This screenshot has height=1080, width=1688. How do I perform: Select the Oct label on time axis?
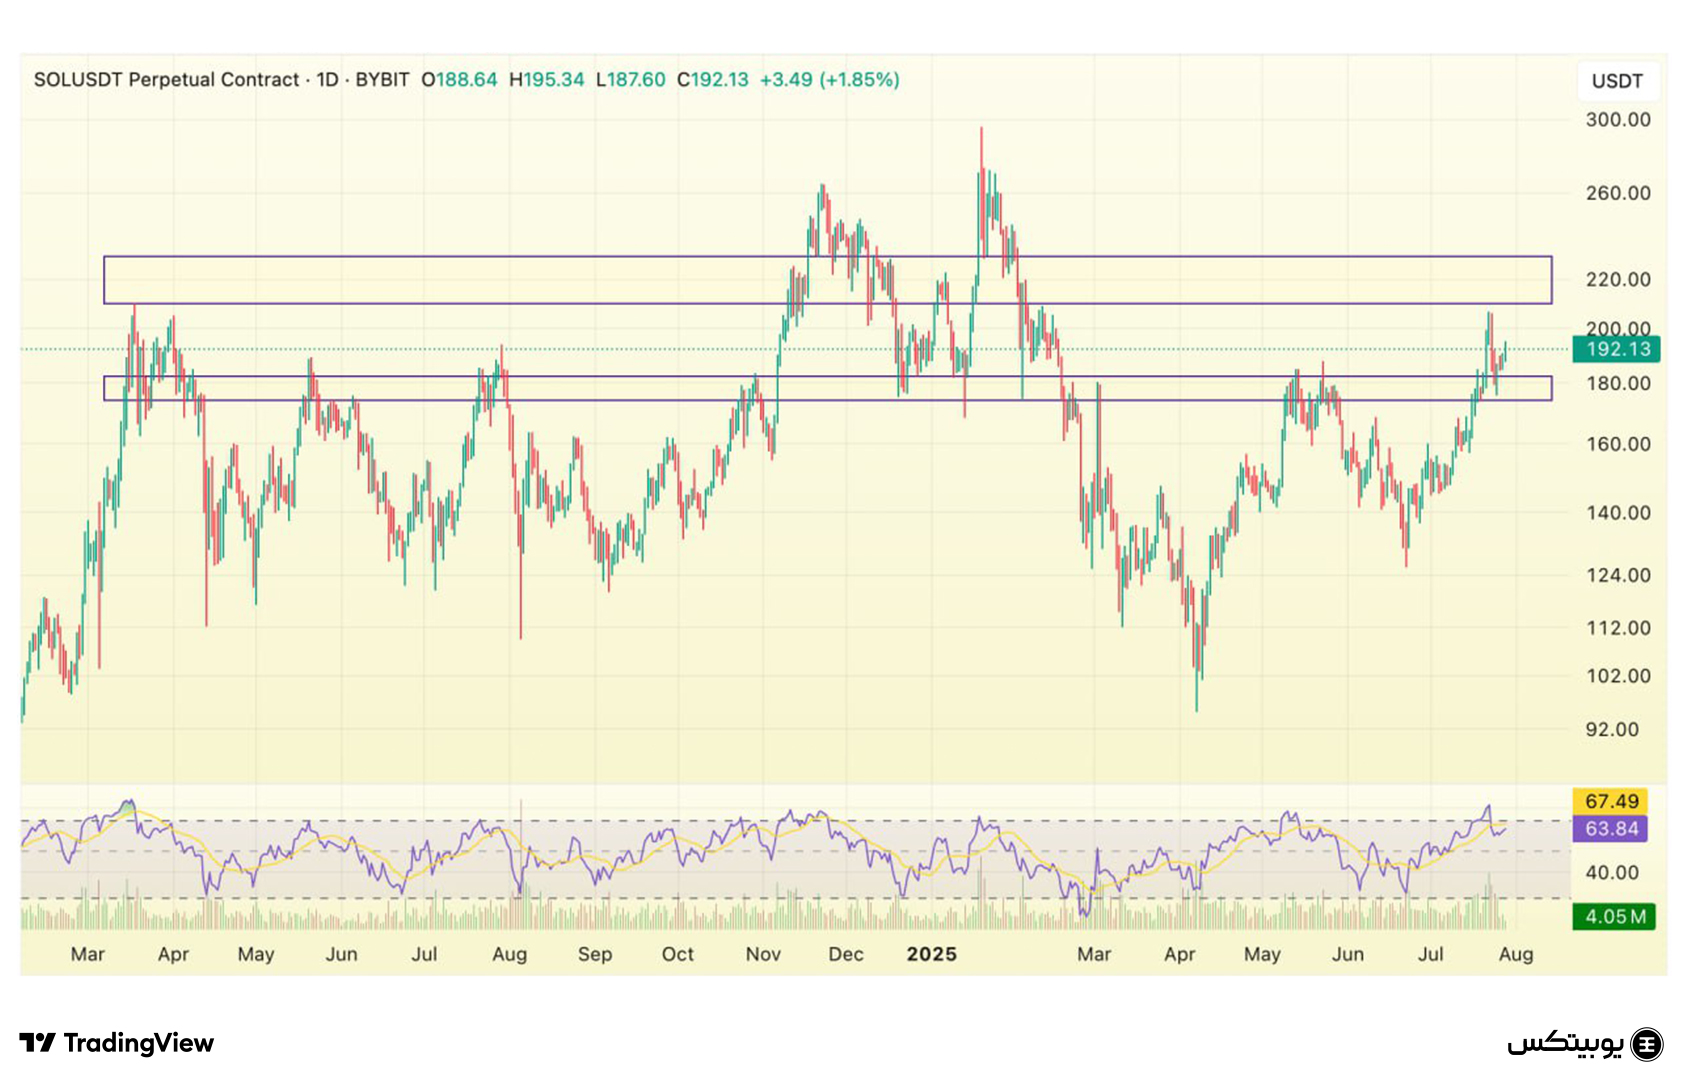point(677,954)
